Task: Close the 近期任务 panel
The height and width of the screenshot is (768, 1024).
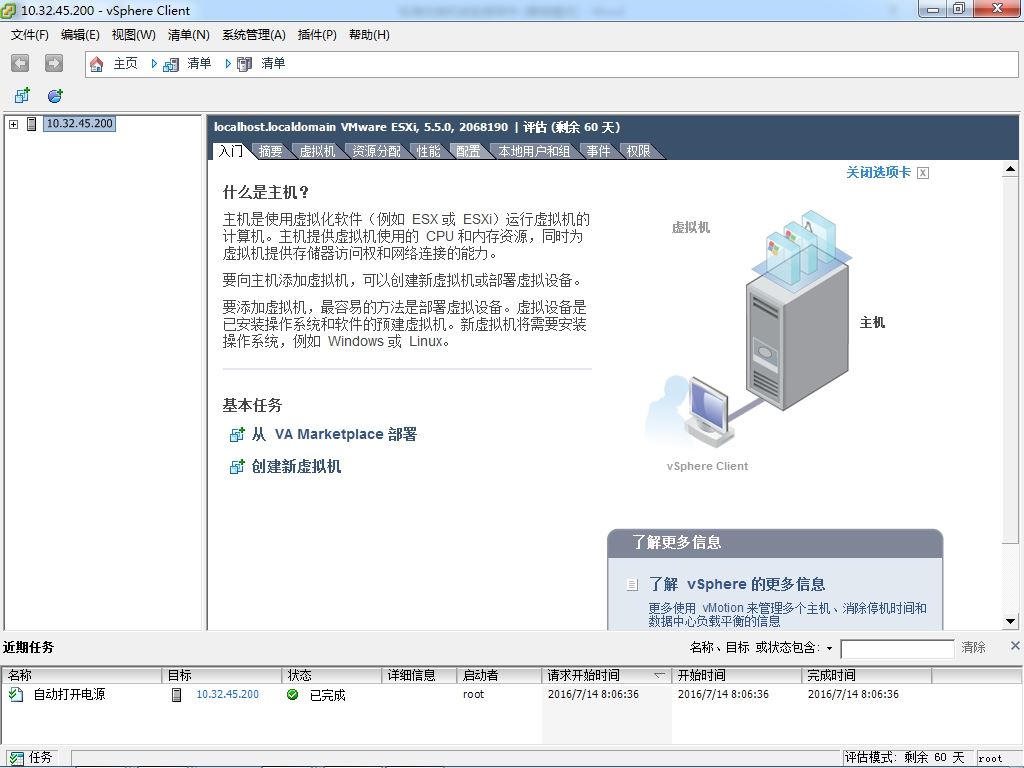Action: [1015, 645]
